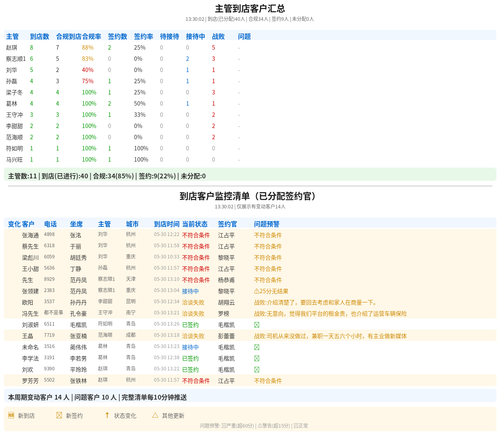The image size is (500, 448).
Task: Click supervisor name 王守冲 in summary table
Action: pos(14,115)
